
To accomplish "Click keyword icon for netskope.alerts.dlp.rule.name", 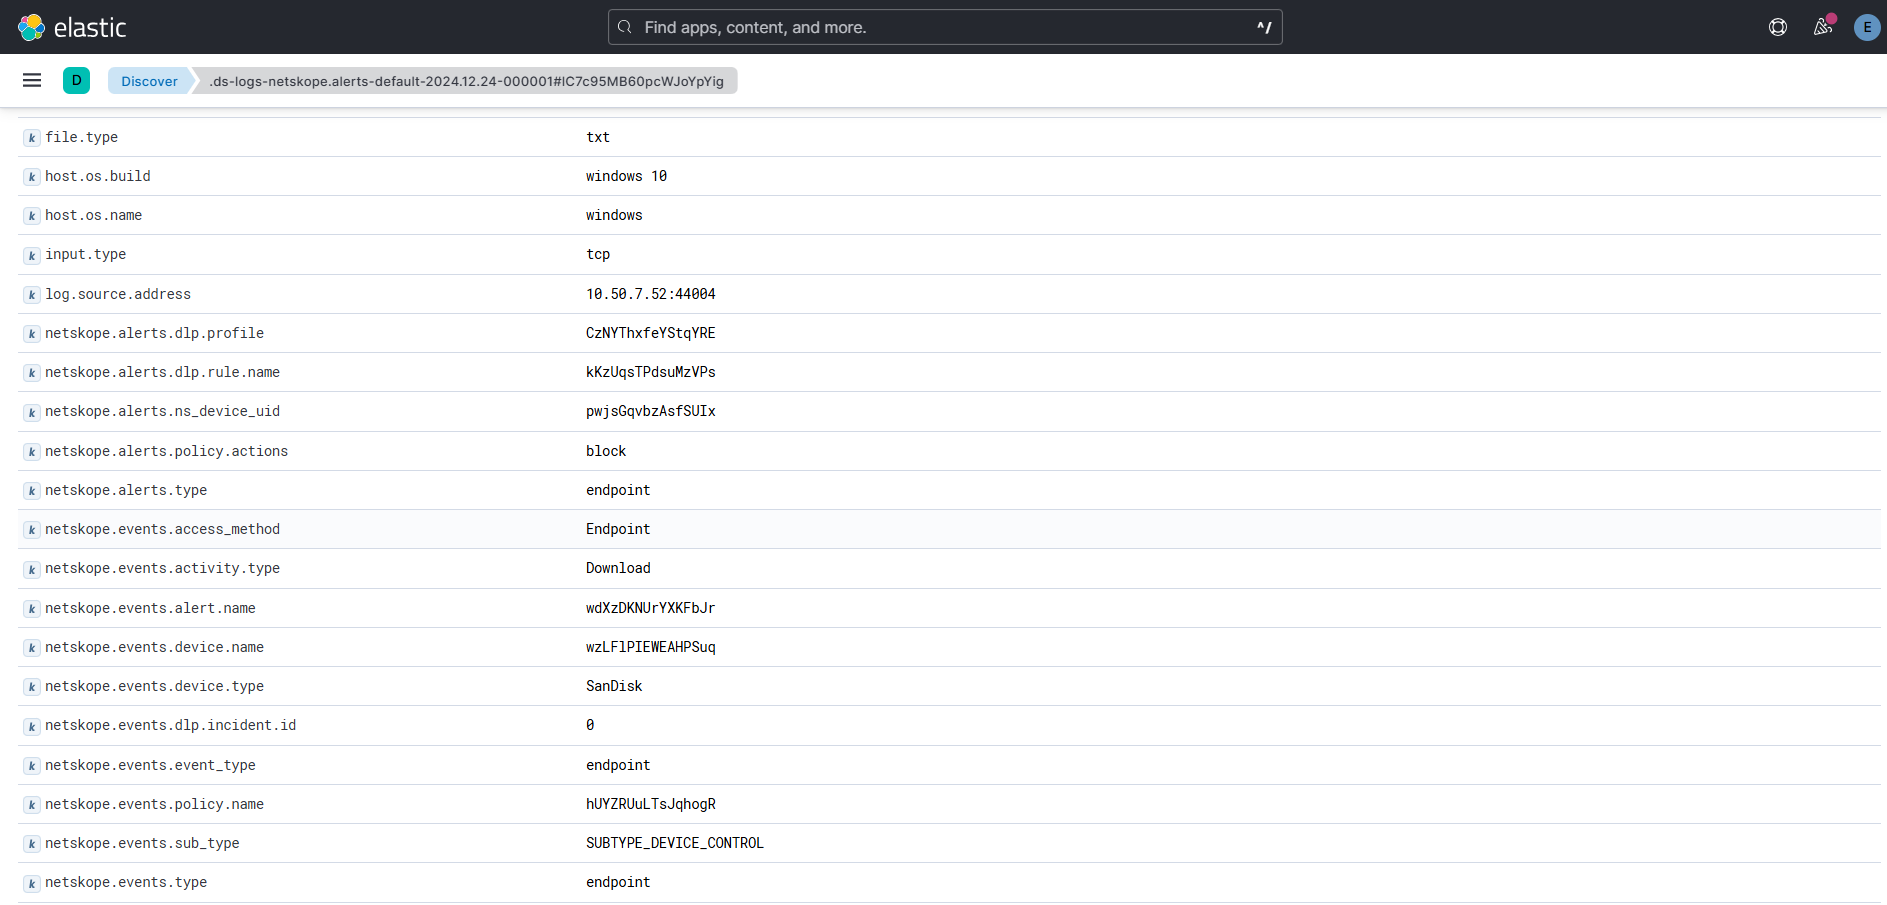I will tap(32, 373).
